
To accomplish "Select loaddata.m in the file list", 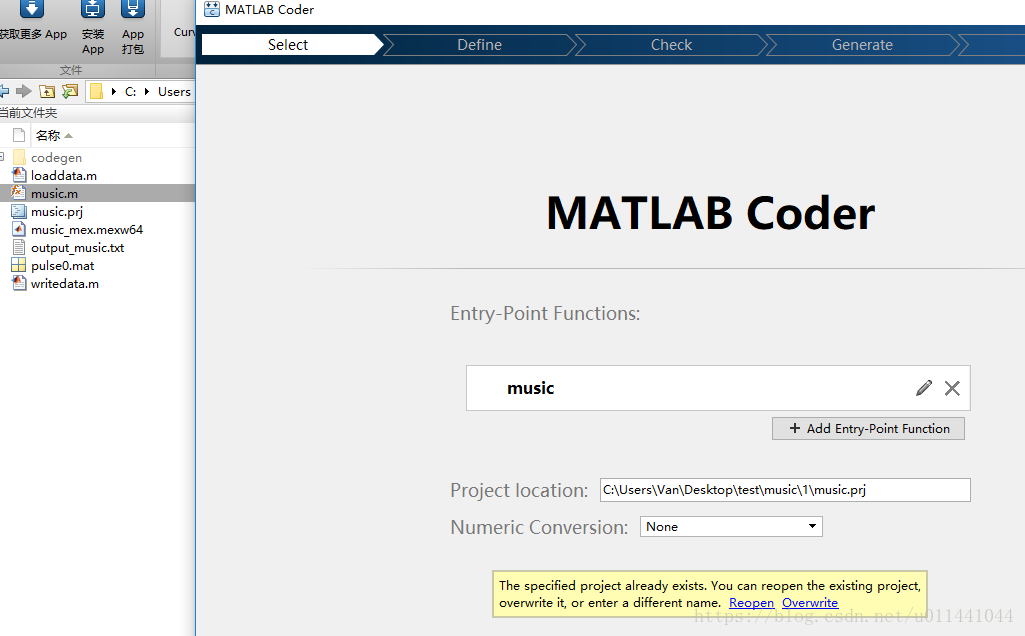I will [x=64, y=175].
